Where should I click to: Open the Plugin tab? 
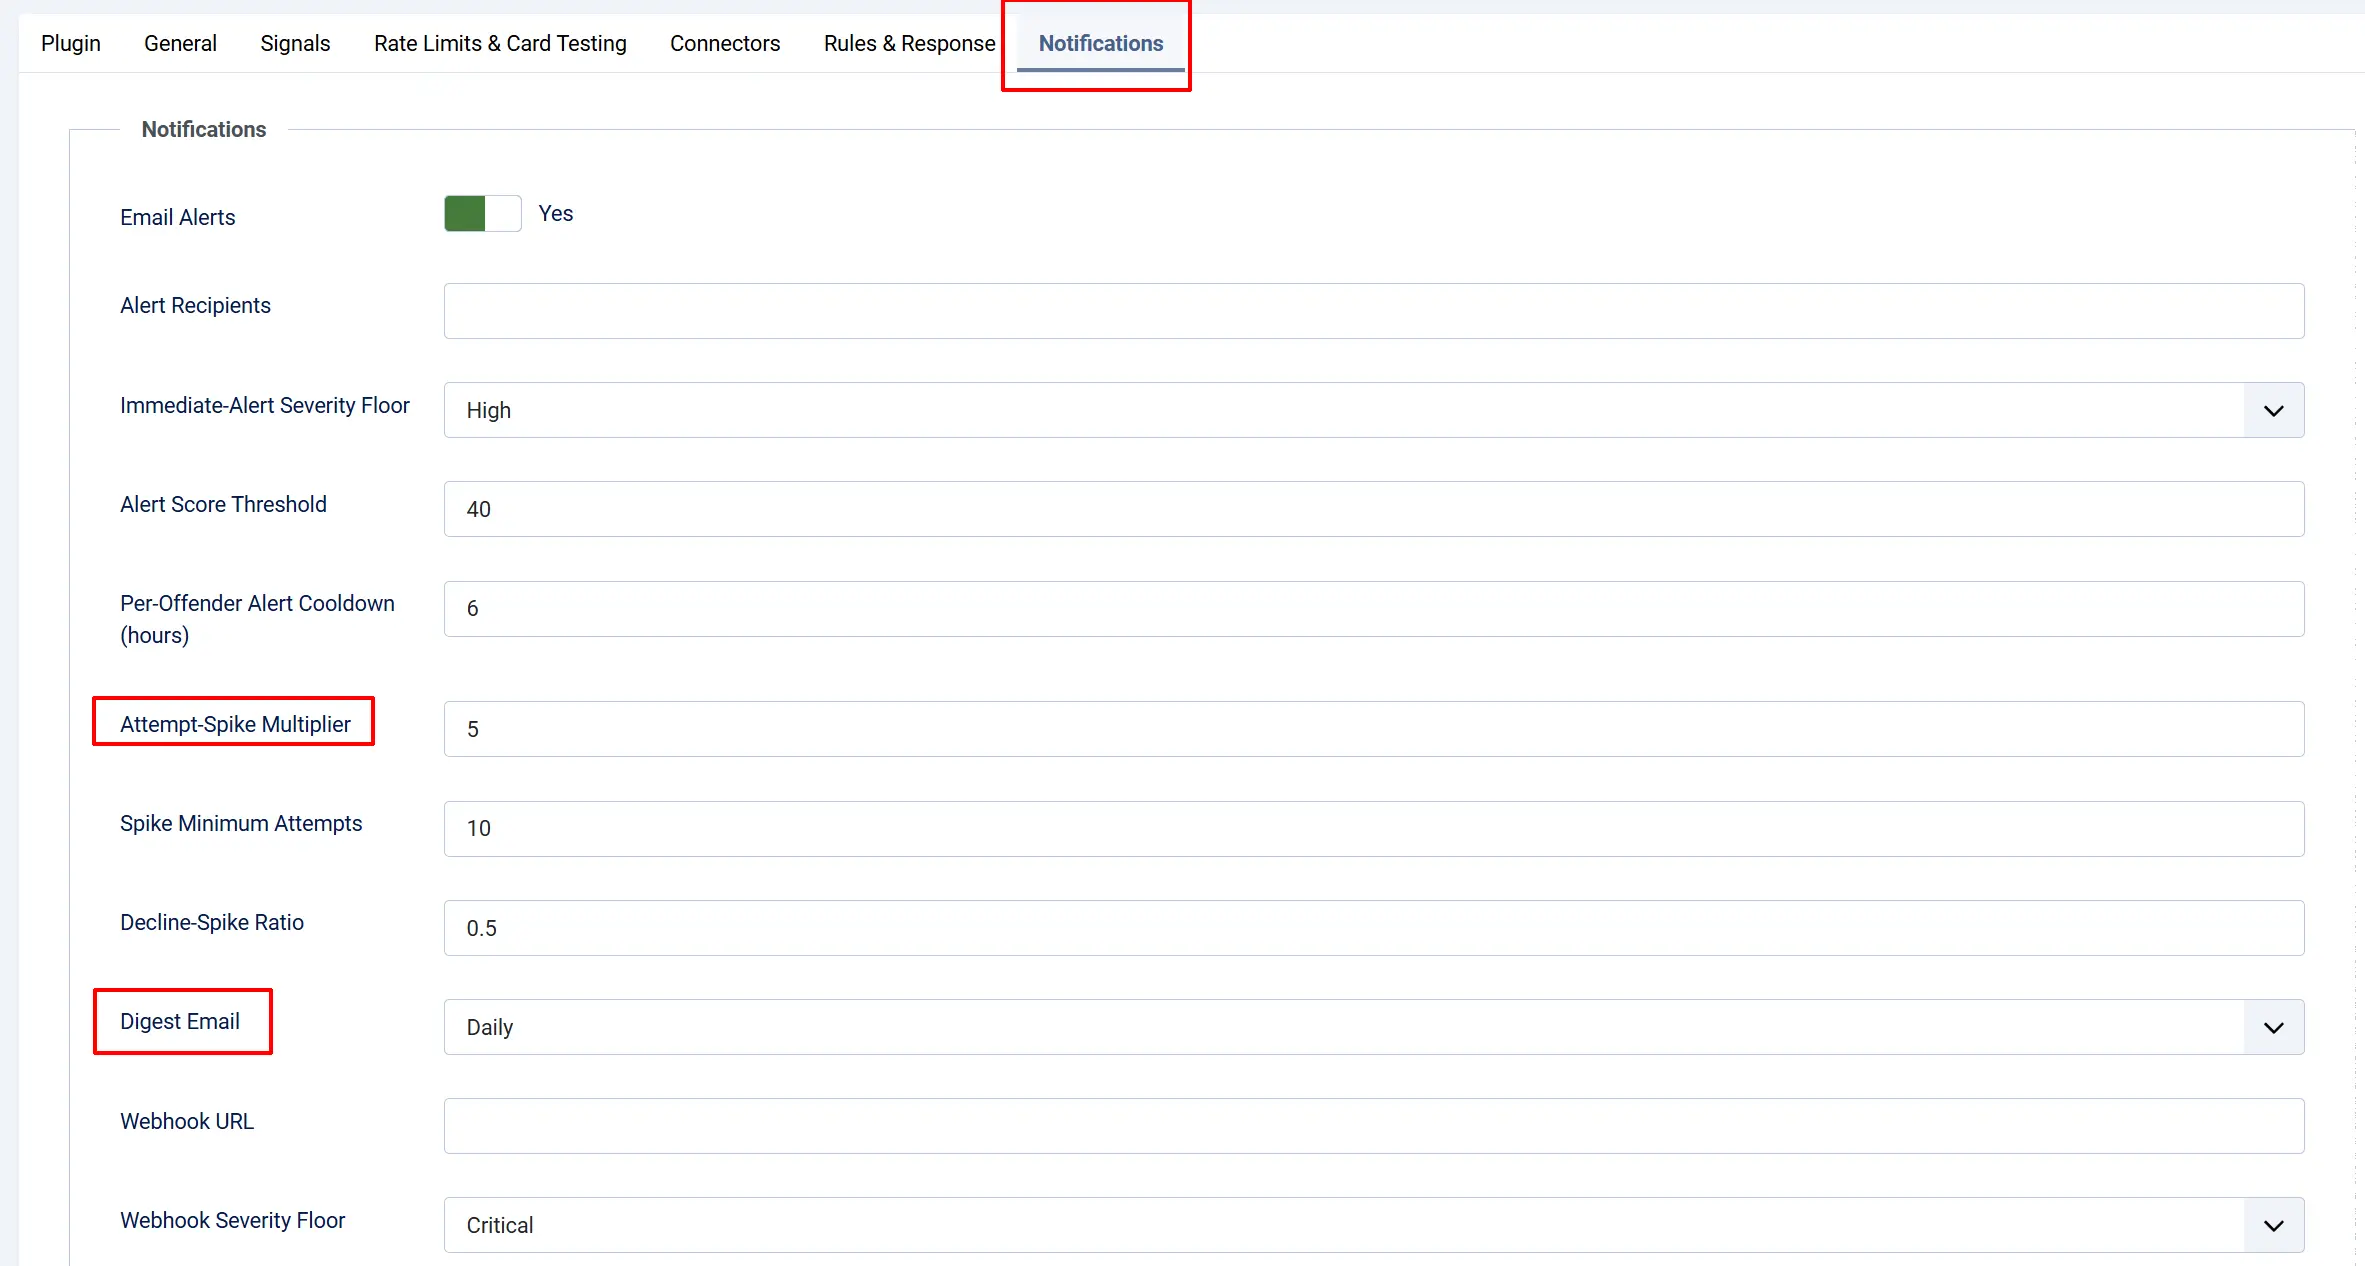[x=70, y=43]
